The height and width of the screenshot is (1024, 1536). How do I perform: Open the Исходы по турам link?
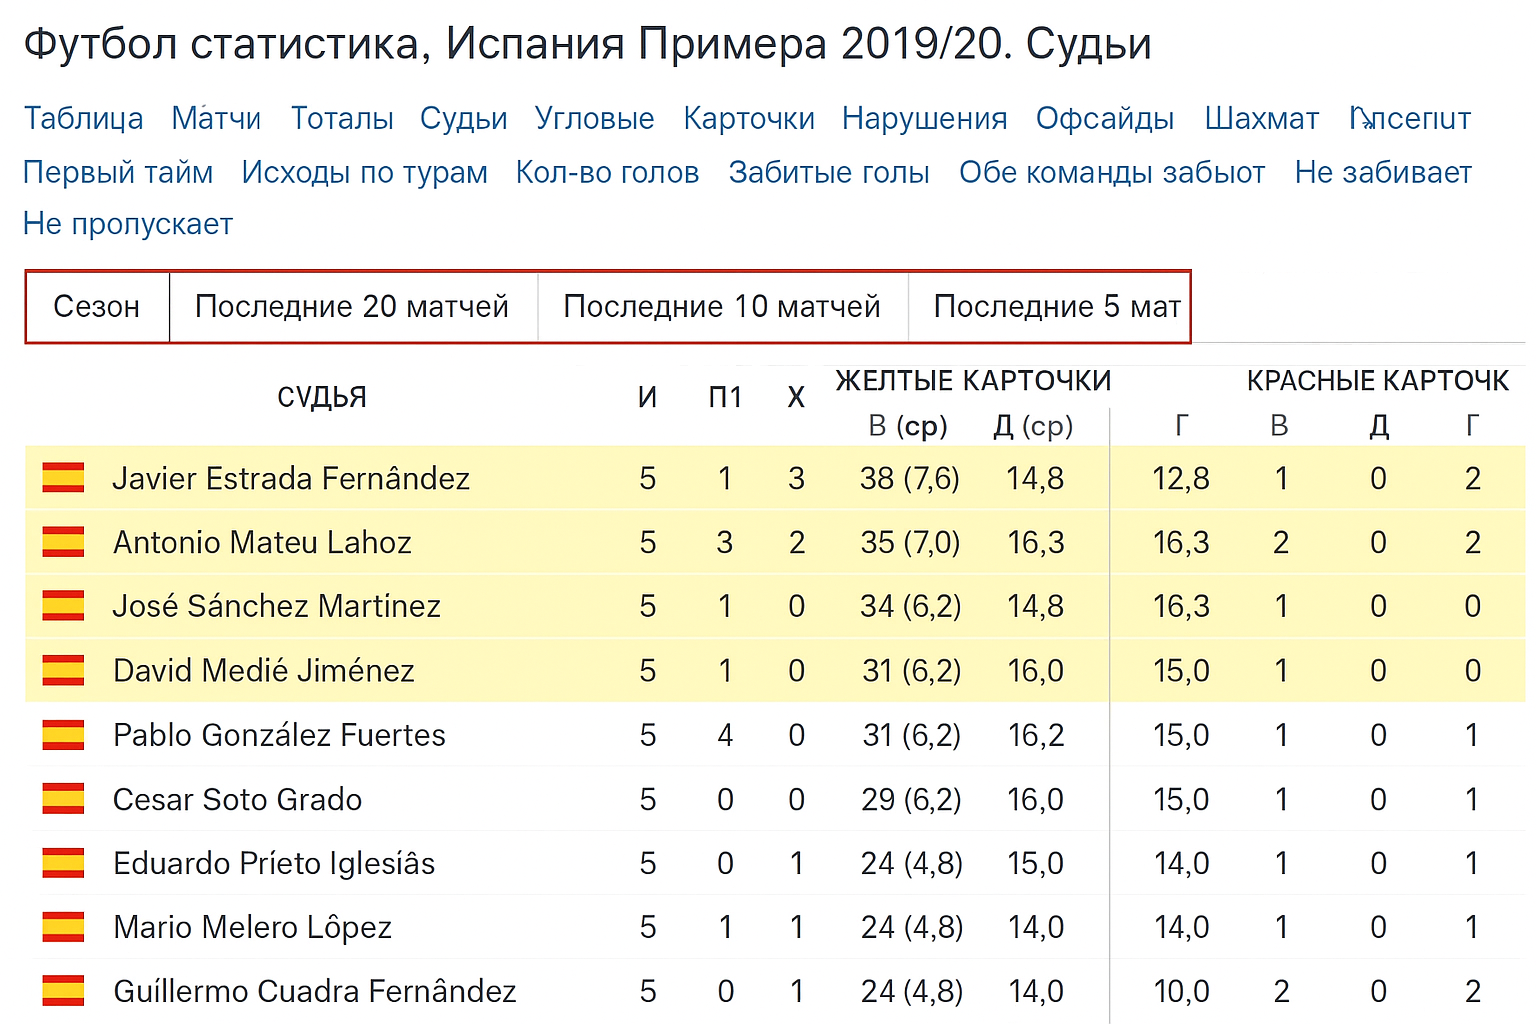(x=365, y=172)
